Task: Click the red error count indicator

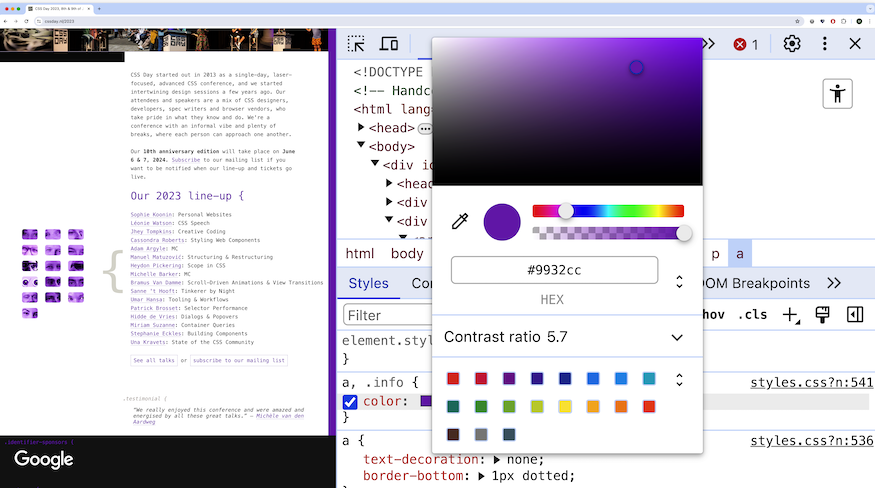Action: coord(745,44)
